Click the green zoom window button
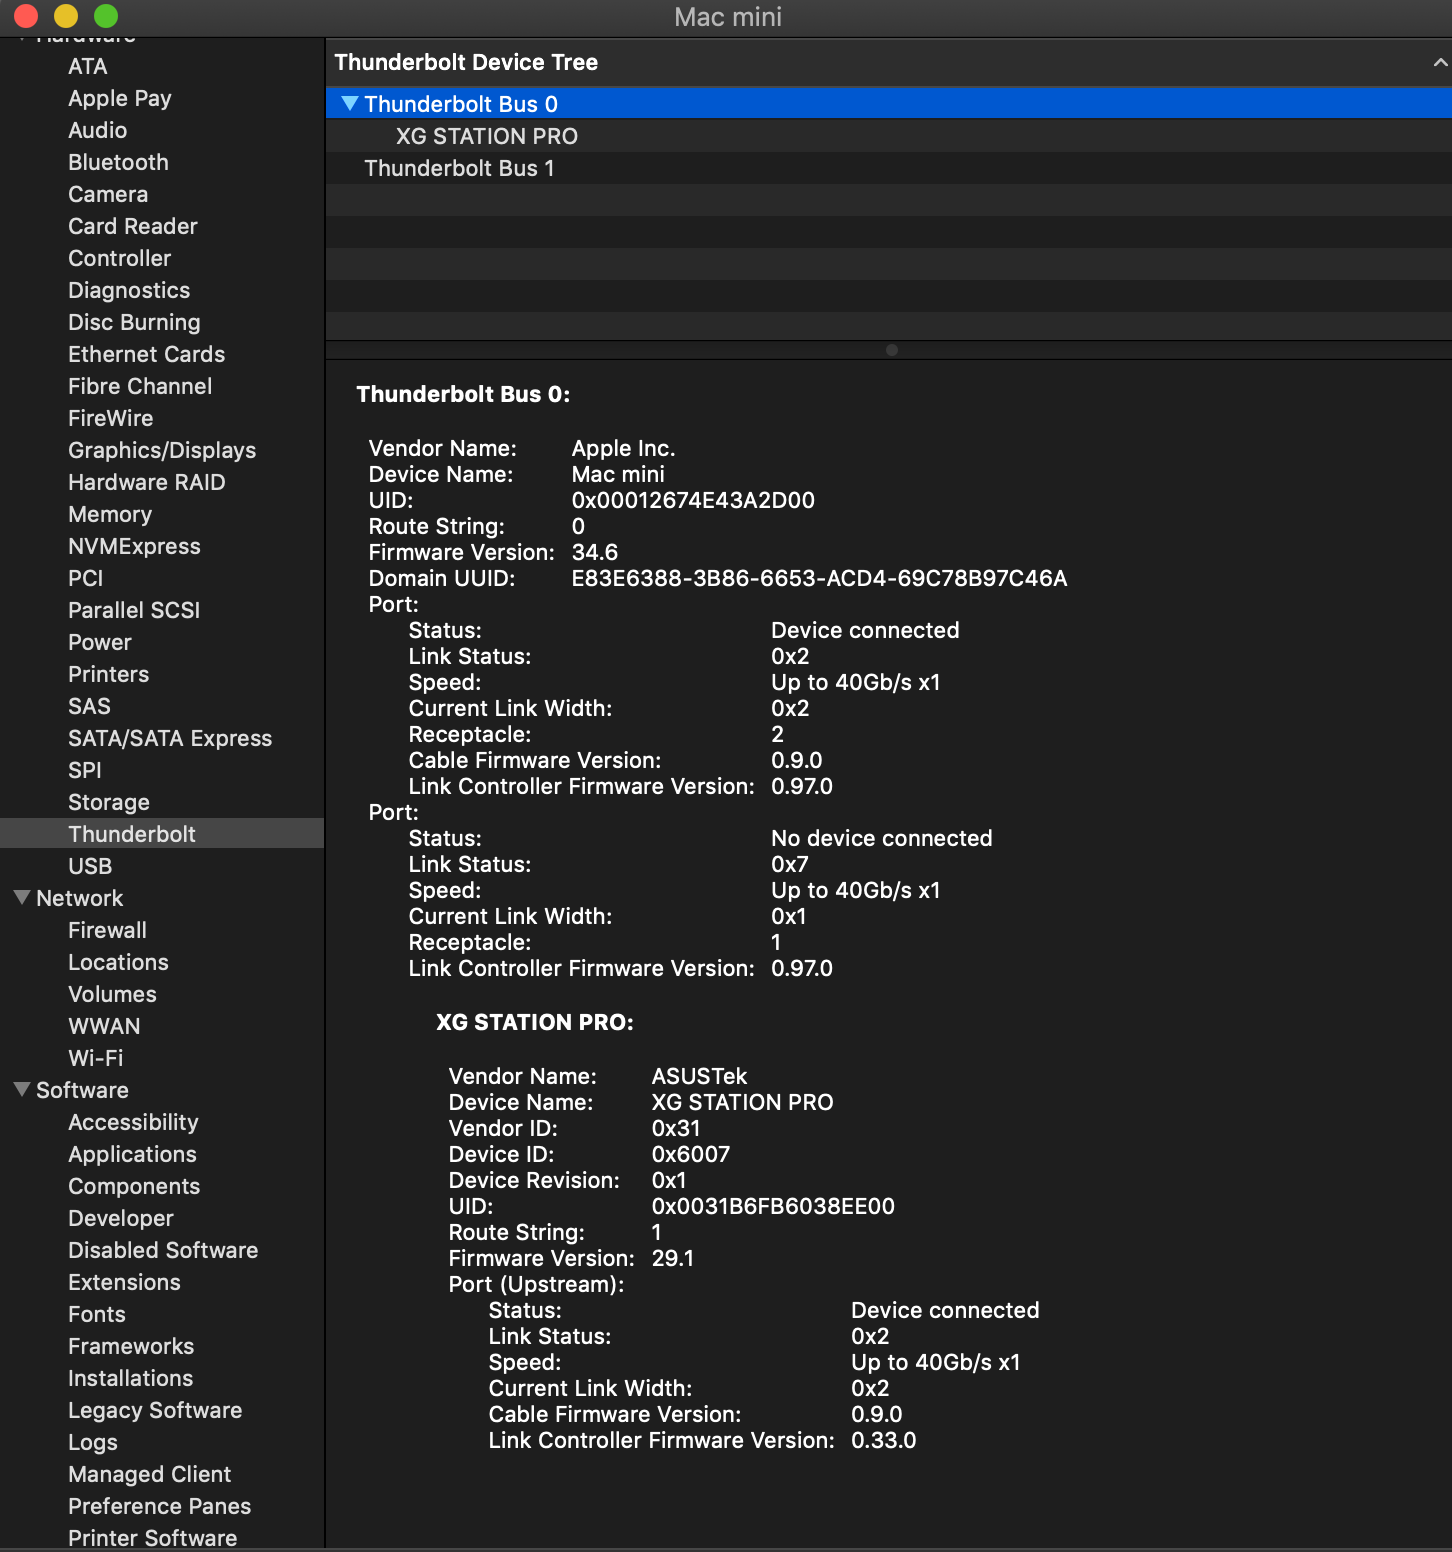Image resolution: width=1452 pixels, height=1552 pixels. 106,16
